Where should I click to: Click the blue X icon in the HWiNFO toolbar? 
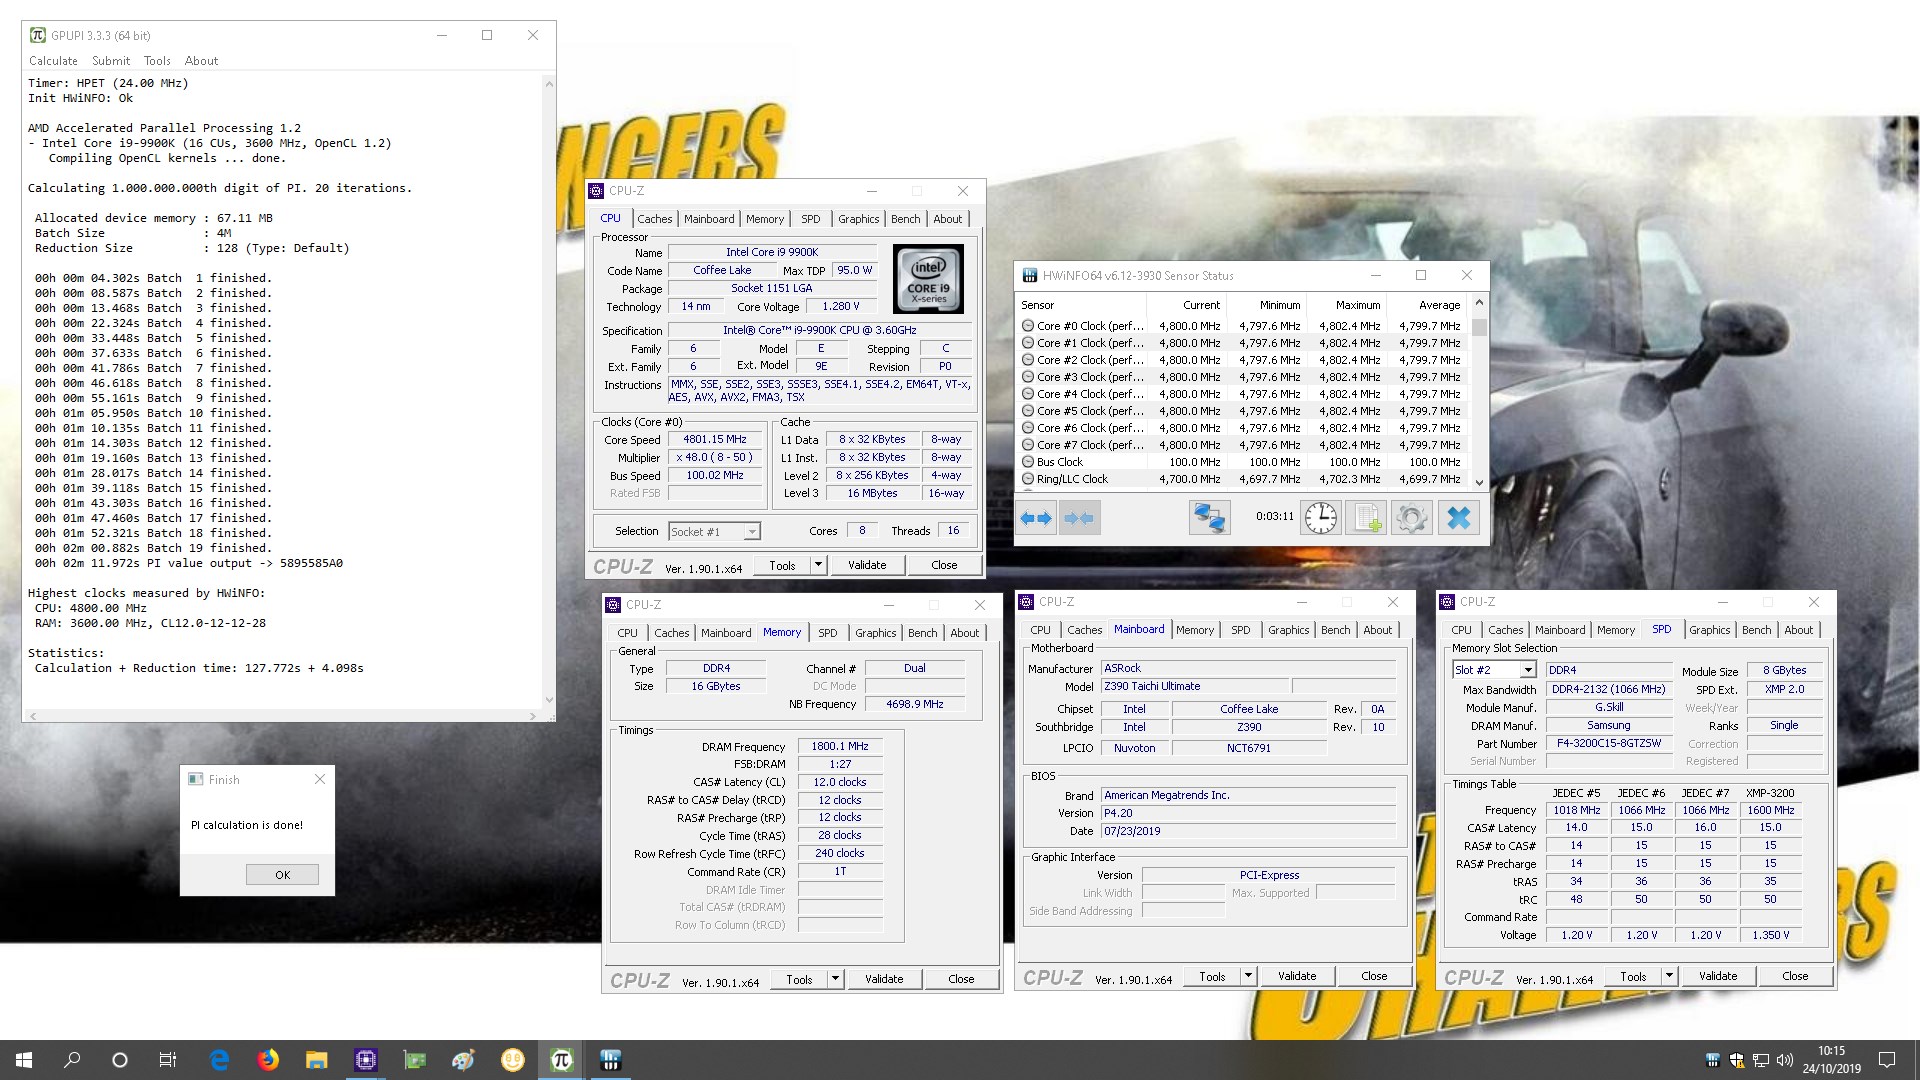(x=1458, y=518)
